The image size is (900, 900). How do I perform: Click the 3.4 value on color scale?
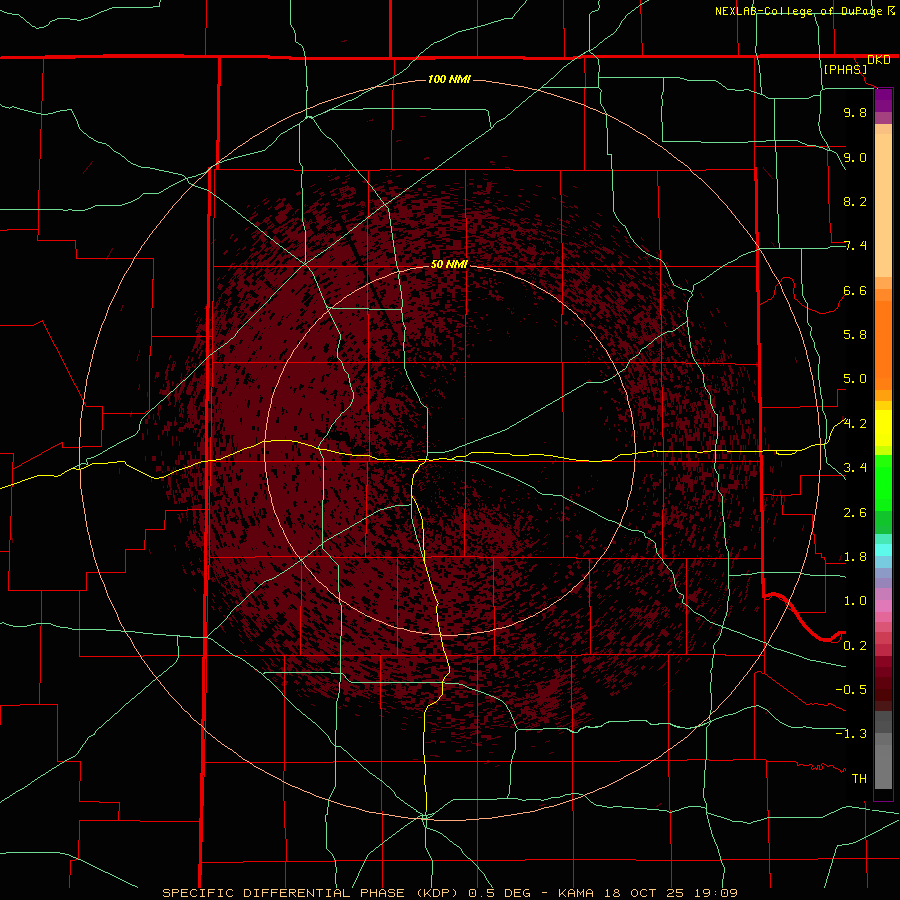click(x=855, y=468)
